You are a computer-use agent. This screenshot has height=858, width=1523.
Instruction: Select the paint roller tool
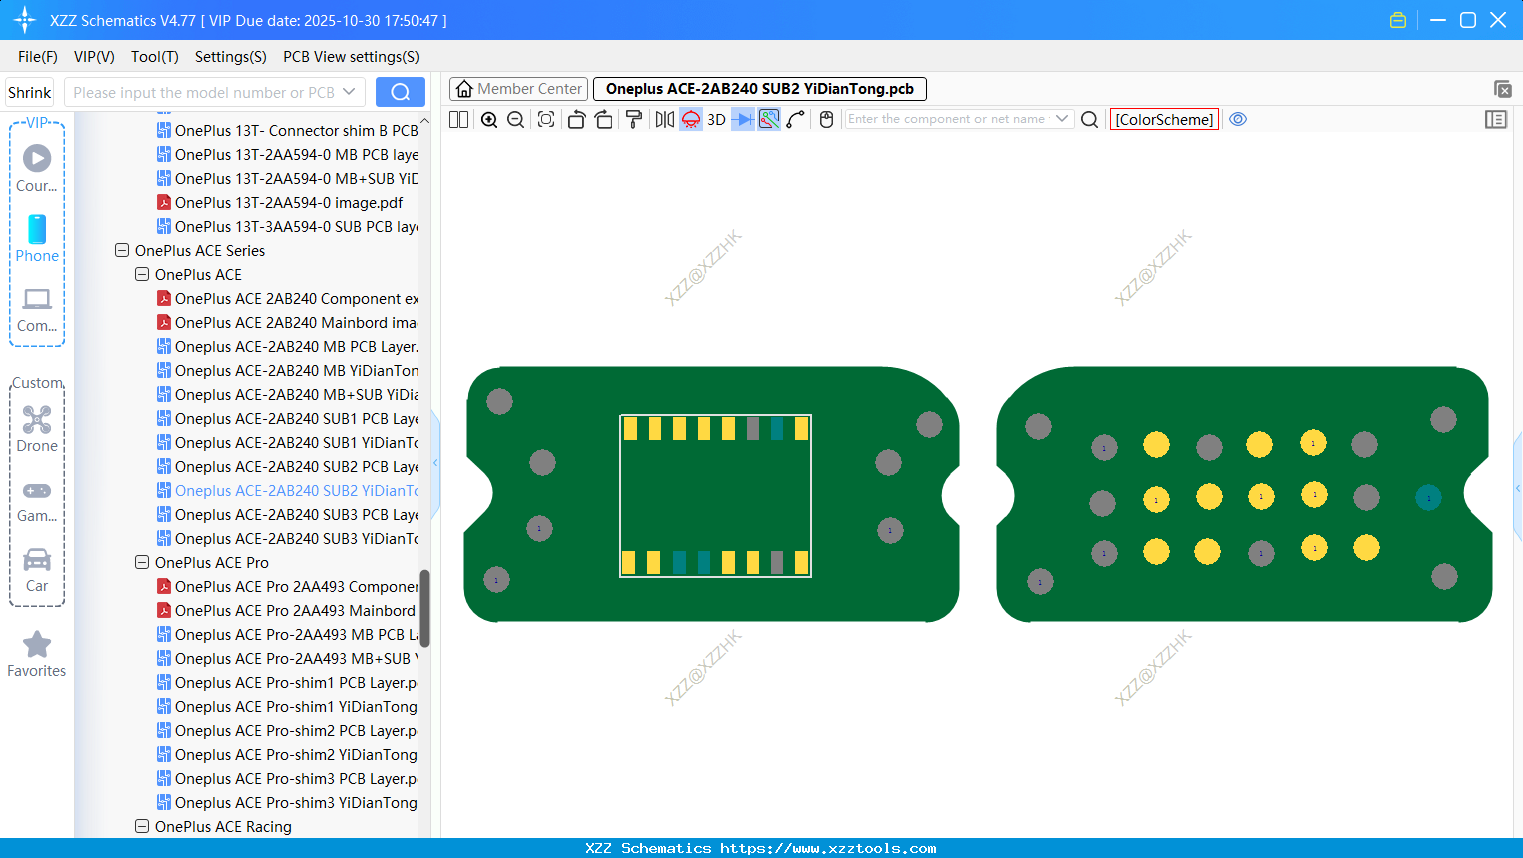click(634, 119)
